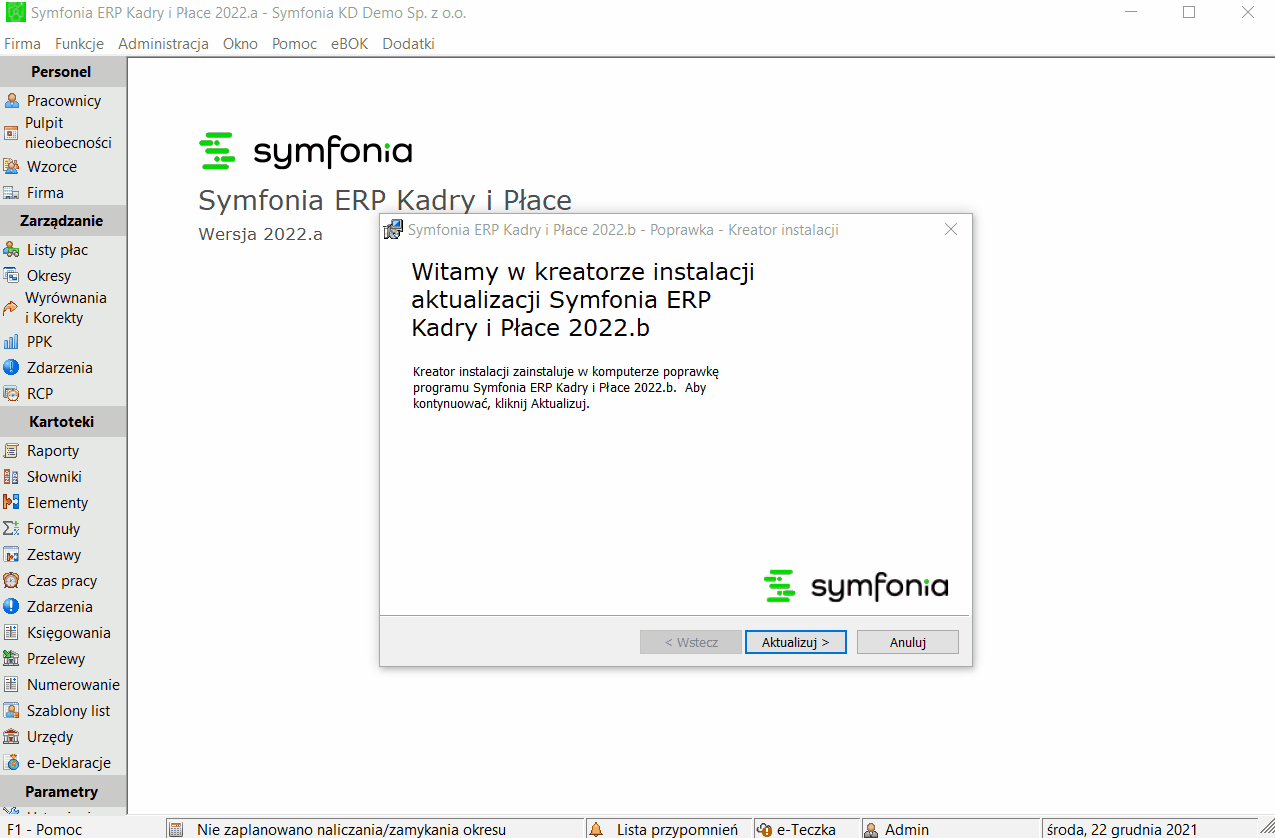Click the Raporty sidebar icon
The image size is (1275, 838).
[x=12, y=451]
